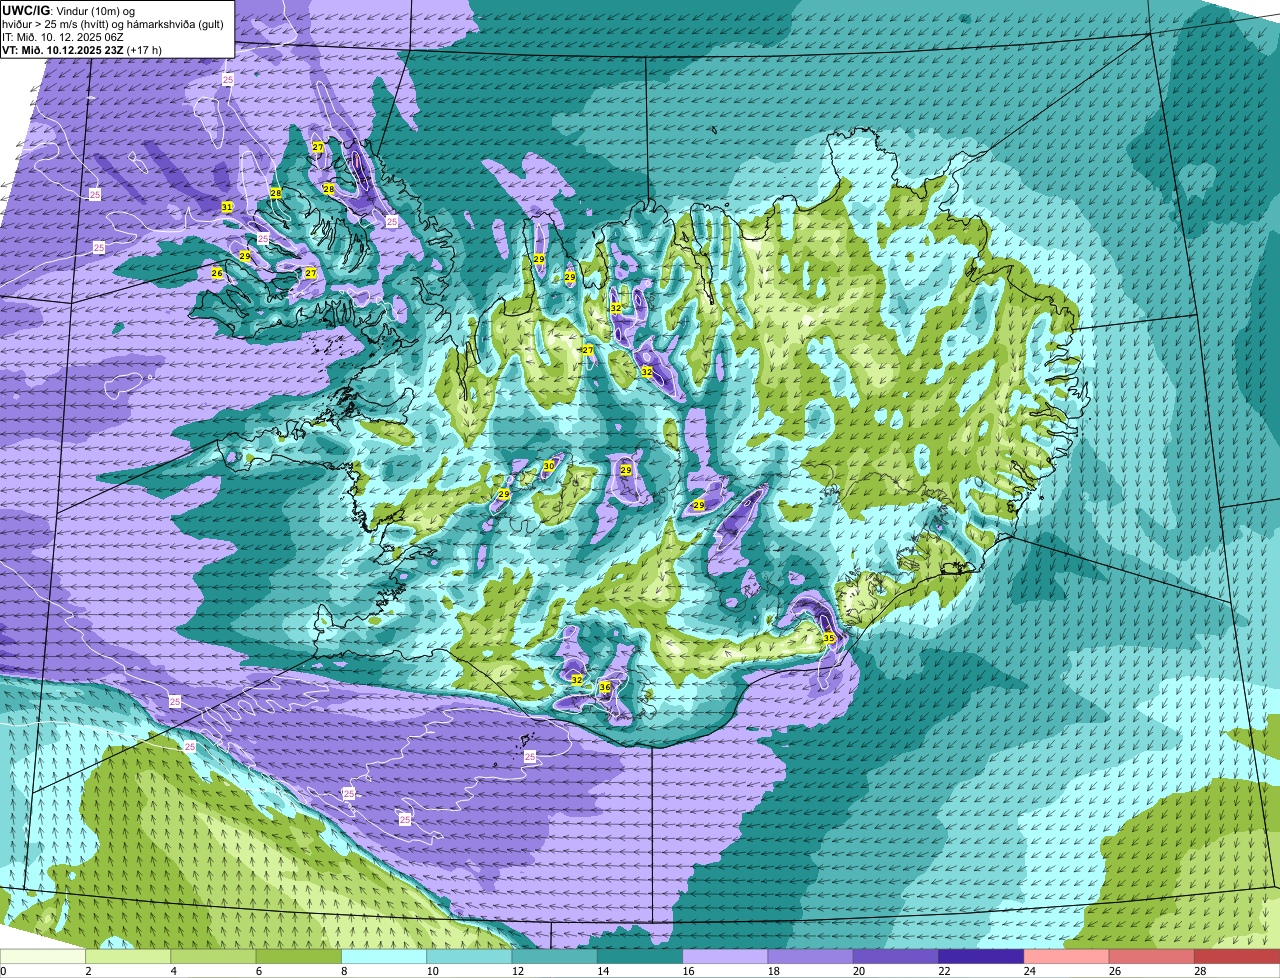Click the 'VT: Mið. 10.12.2025 23Z (+17 h)' line
1280x978 pixels.
pyautogui.click(x=82, y=49)
